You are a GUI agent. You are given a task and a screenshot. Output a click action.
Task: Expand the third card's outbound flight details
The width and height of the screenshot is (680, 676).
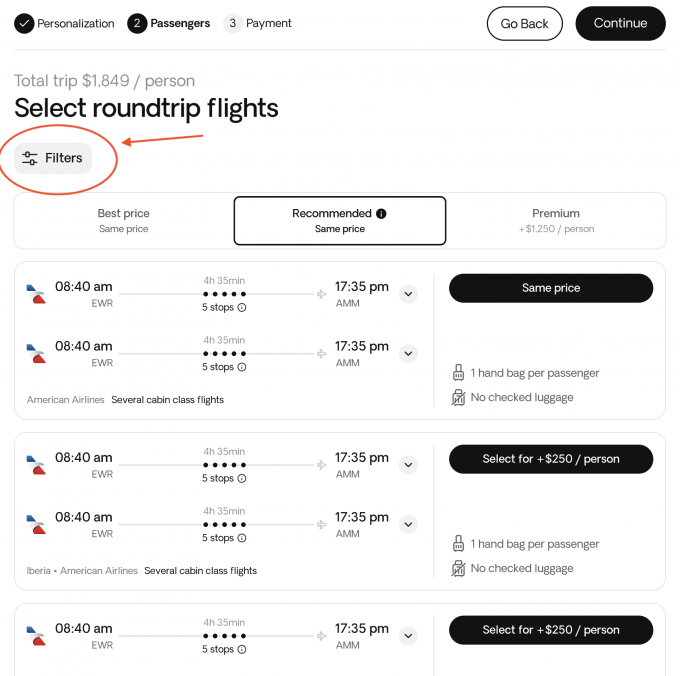(x=408, y=636)
